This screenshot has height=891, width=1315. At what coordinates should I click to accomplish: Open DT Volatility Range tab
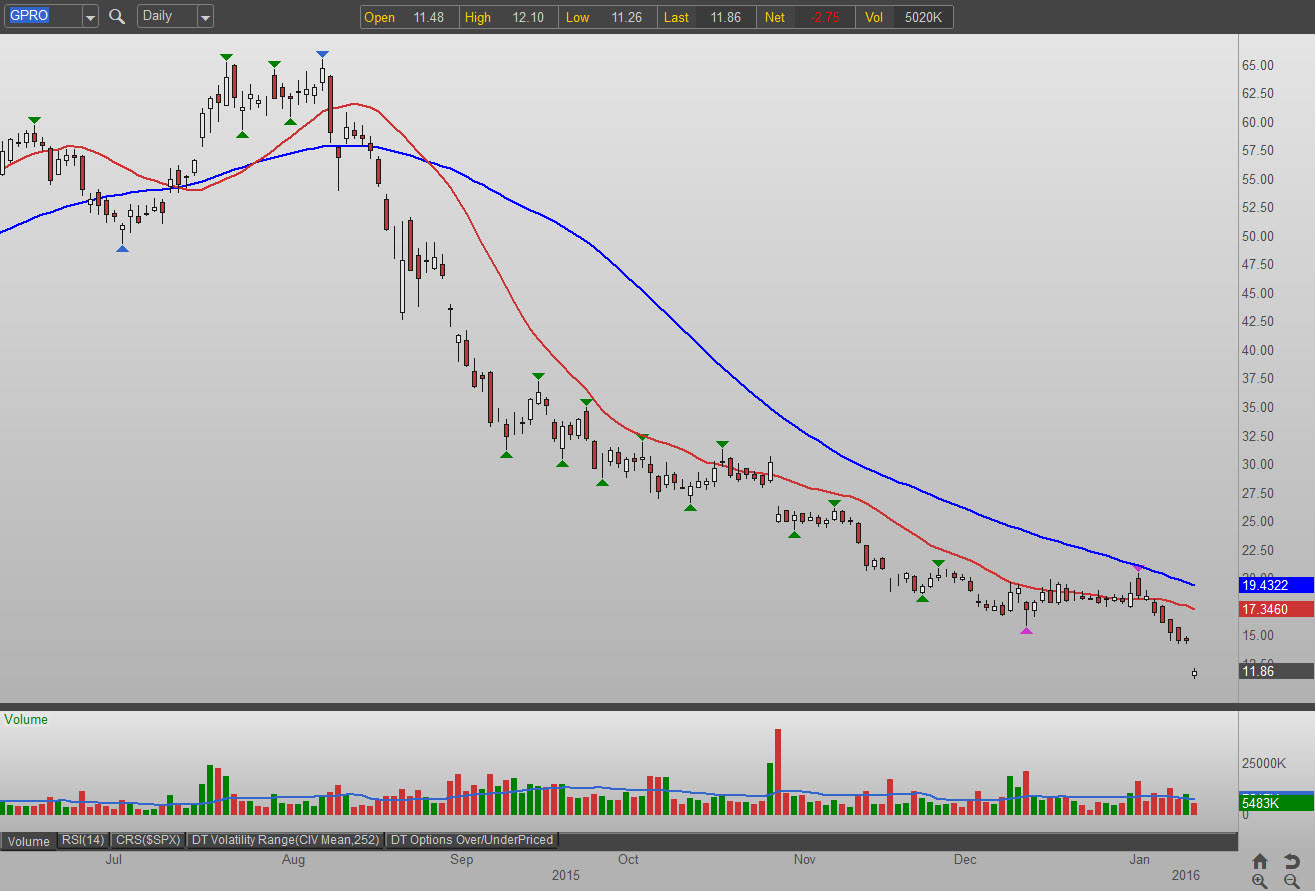coord(286,840)
